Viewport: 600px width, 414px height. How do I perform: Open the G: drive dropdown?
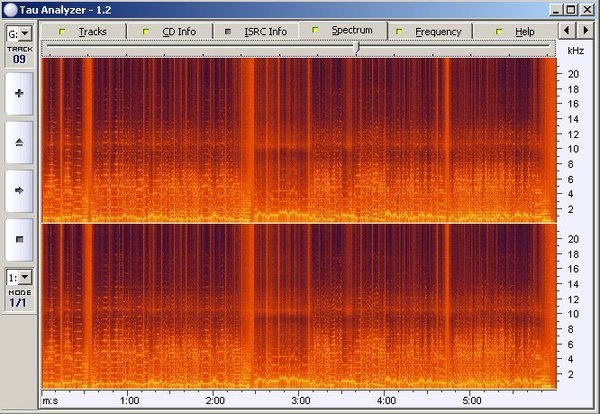(x=25, y=34)
